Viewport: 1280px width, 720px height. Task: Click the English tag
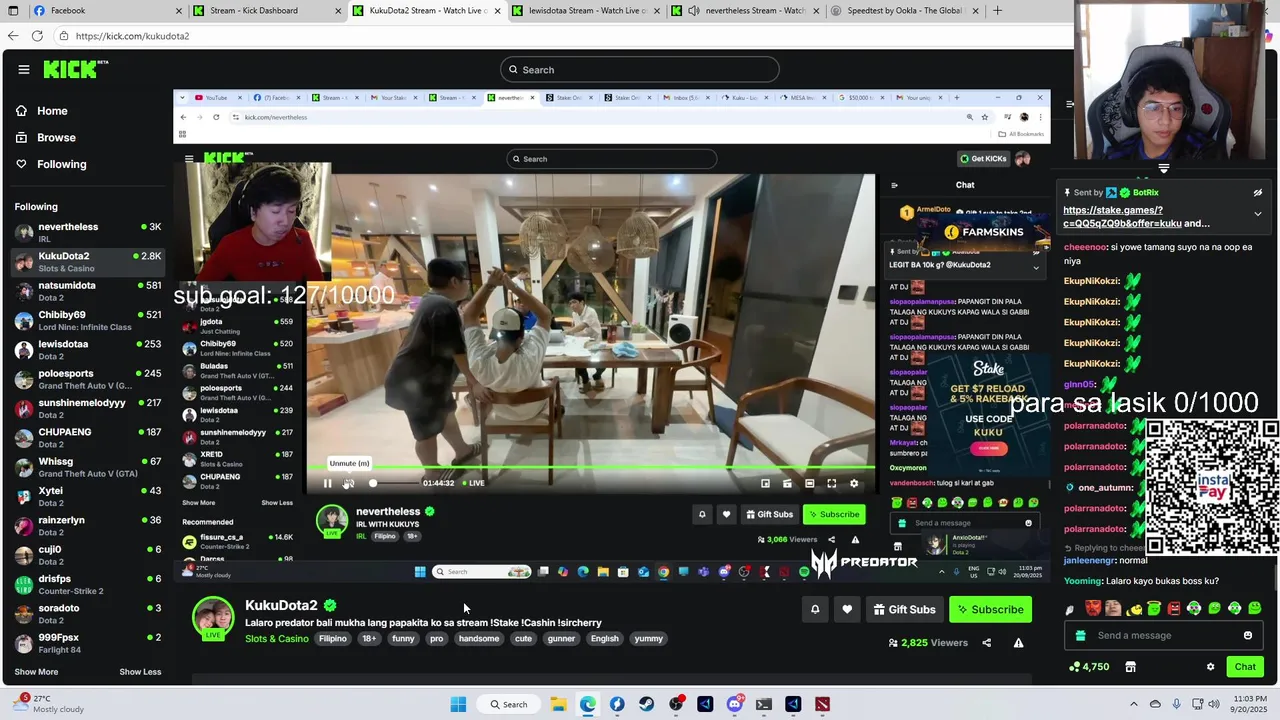604,639
